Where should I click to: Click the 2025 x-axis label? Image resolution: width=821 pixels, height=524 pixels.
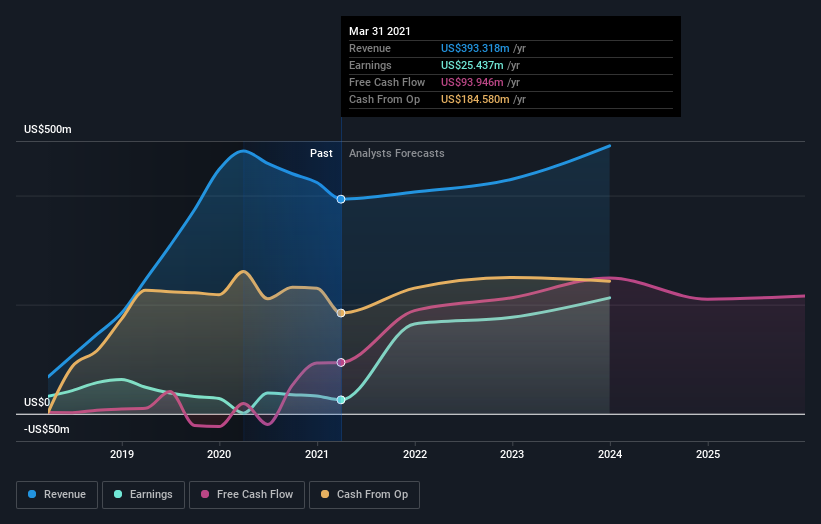tap(708, 454)
